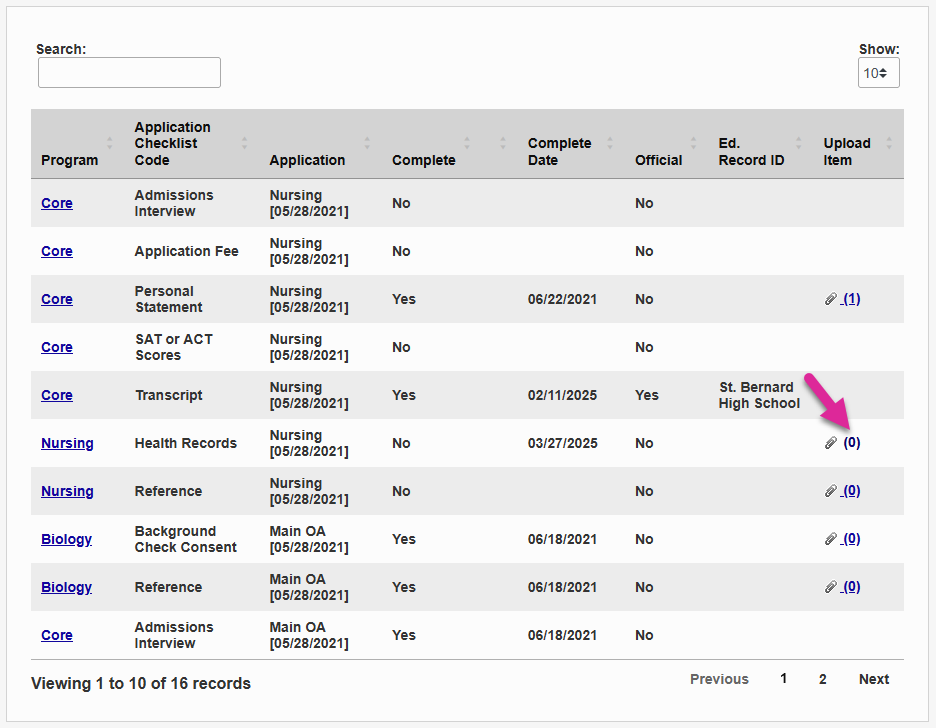The height and width of the screenshot is (728, 936).
Task: Click the Next pagination button
Action: (x=873, y=679)
